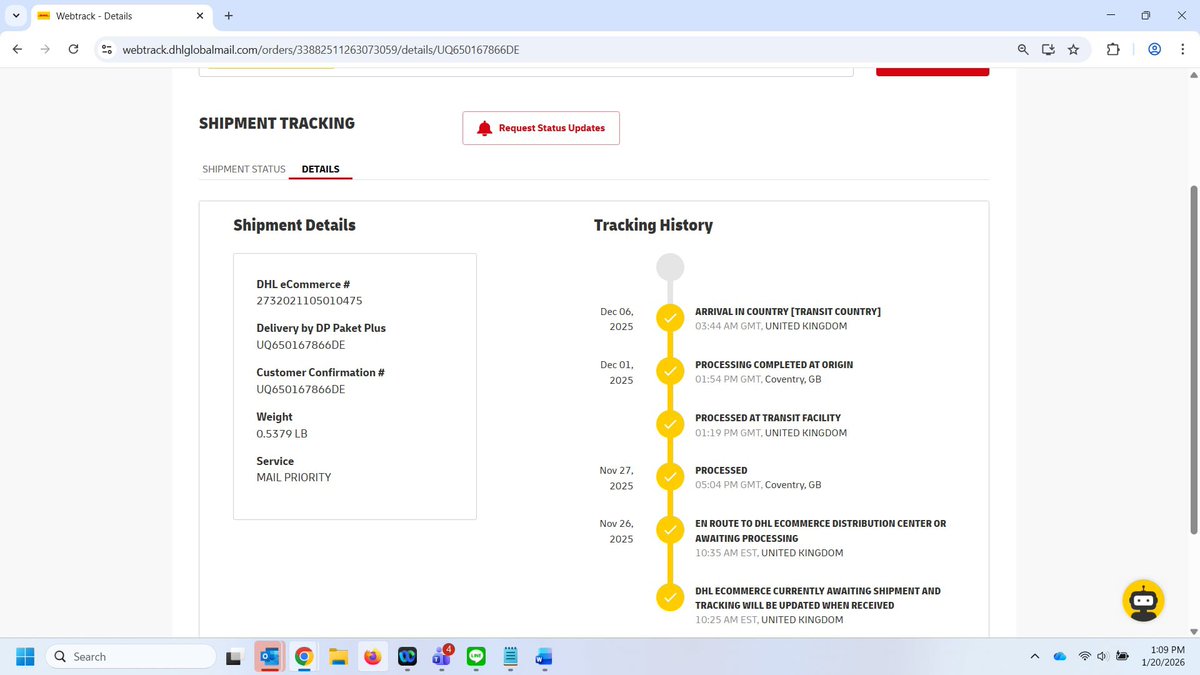Click the red button at the page top
The width and height of the screenshot is (1200, 675).
click(x=933, y=71)
